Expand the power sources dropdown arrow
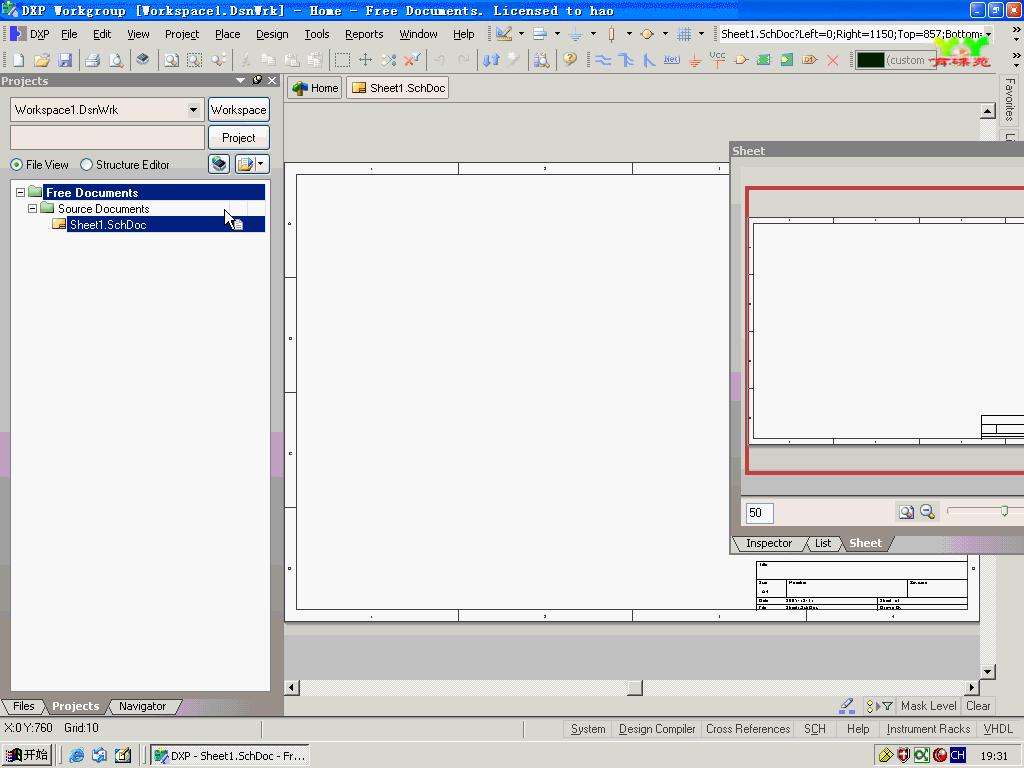The width and height of the screenshot is (1024, 768). click(593, 34)
